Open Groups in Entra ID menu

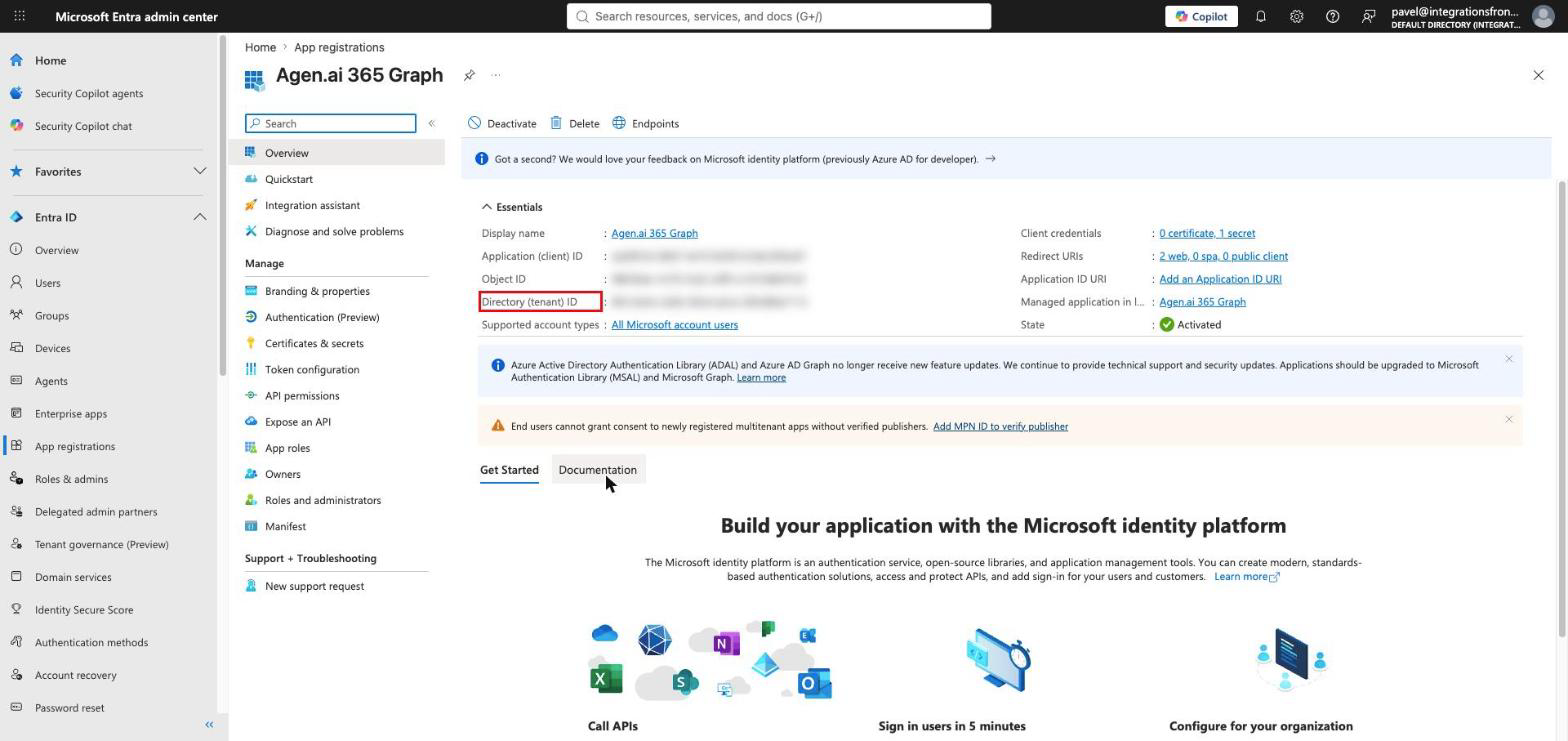pyautogui.click(x=52, y=315)
